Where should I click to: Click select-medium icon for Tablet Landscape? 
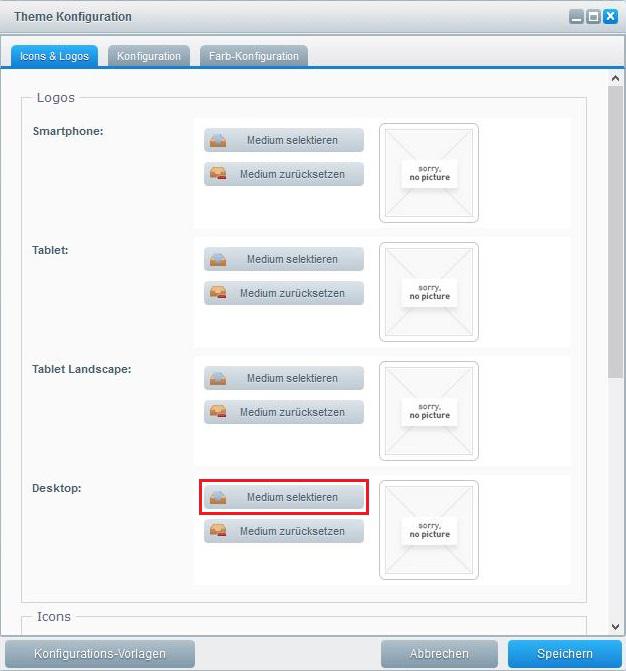pyautogui.click(x=218, y=378)
